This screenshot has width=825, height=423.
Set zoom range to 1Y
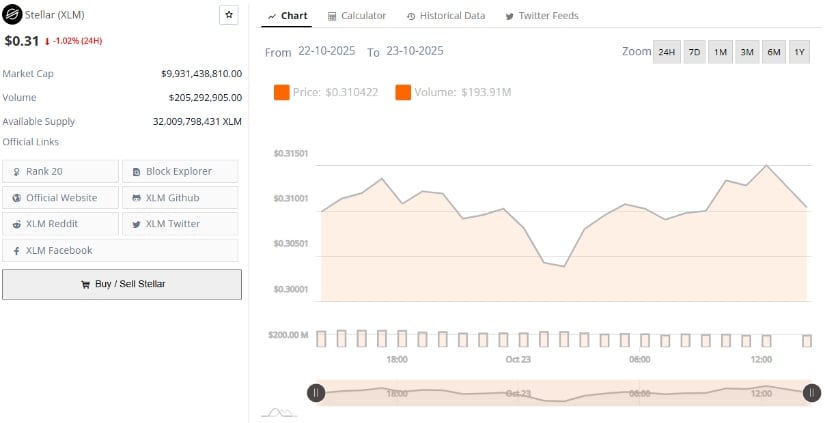tap(798, 52)
